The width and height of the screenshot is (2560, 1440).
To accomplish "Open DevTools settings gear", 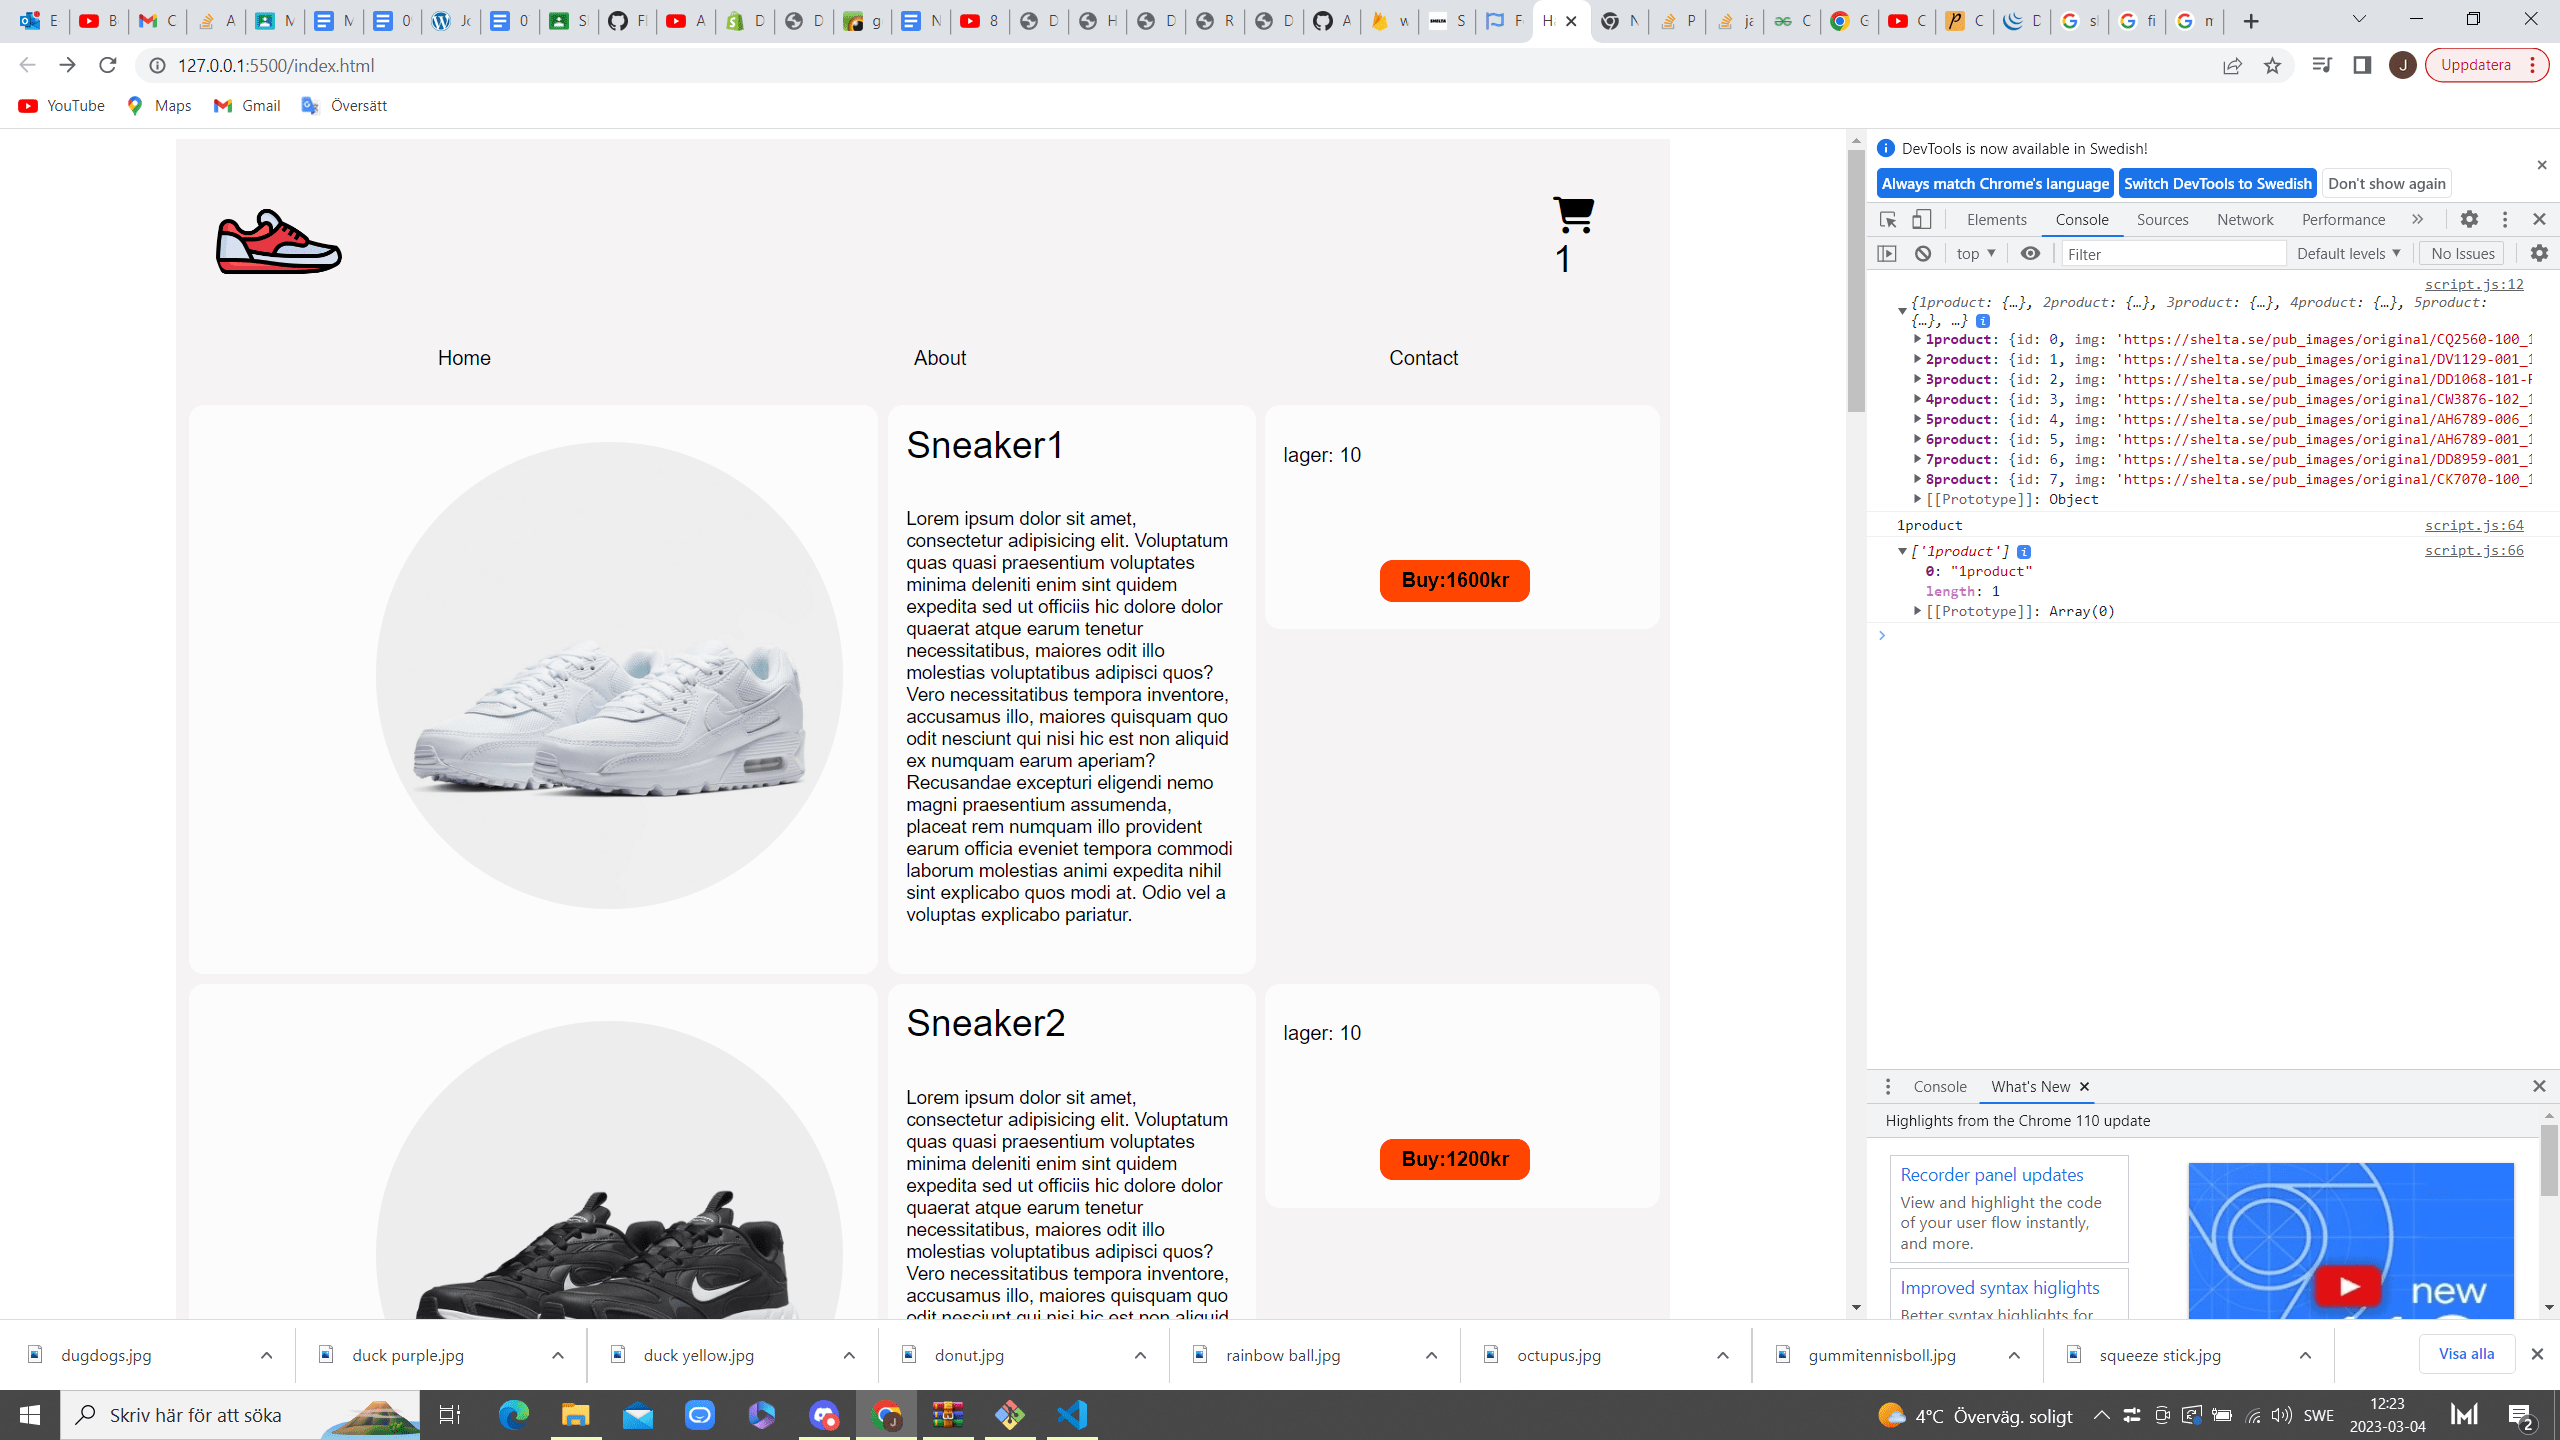I will (x=2469, y=219).
